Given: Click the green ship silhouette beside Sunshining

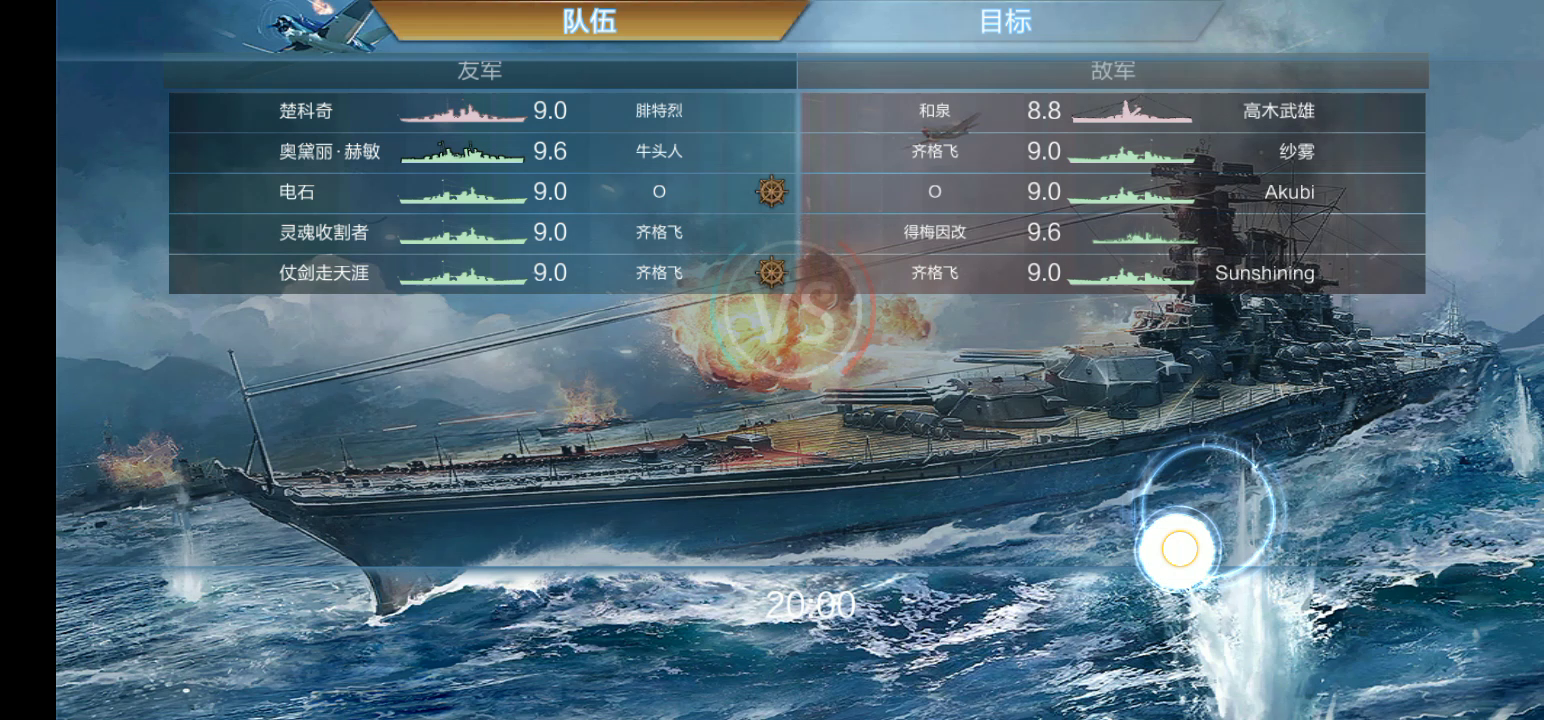Looking at the screenshot, I should pyautogui.click(x=1132, y=273).
